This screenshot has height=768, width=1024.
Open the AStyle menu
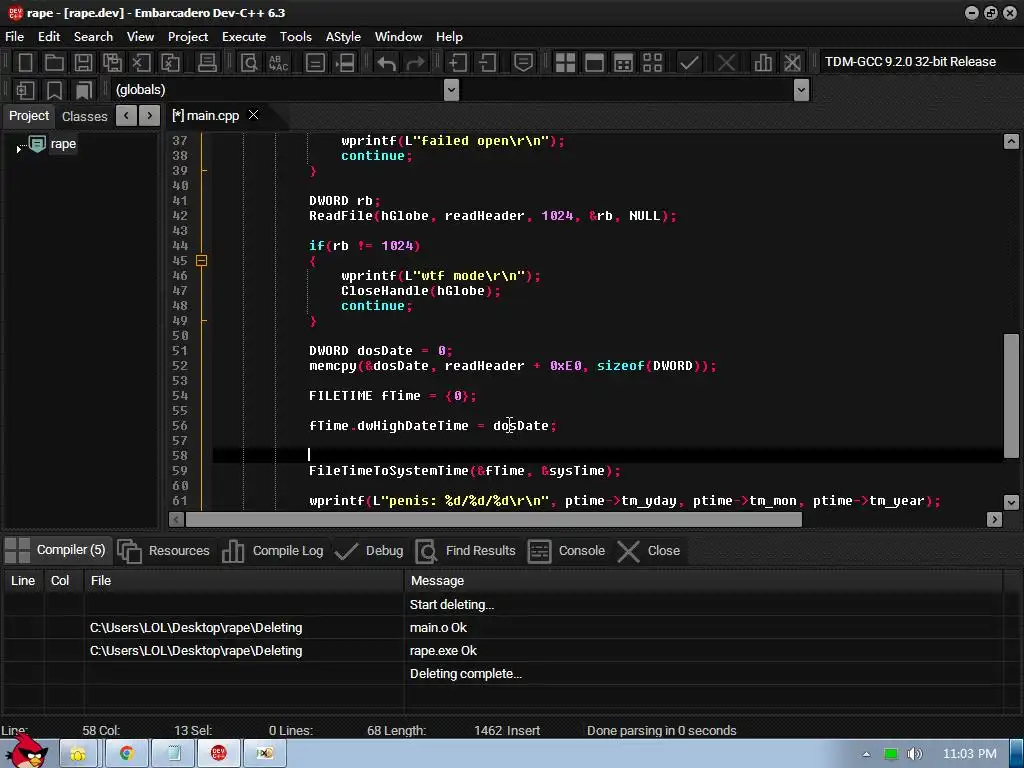(343, 37)
